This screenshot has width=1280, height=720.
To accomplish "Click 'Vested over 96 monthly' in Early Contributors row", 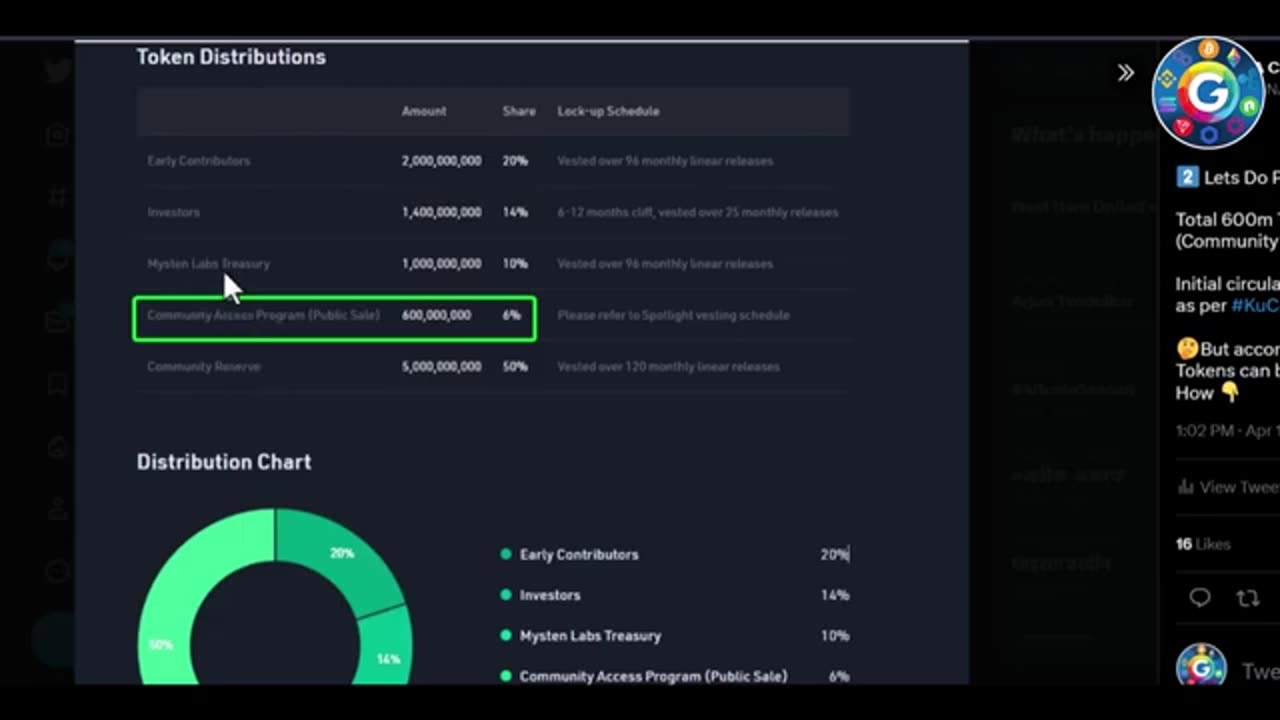I will point(665,161).
